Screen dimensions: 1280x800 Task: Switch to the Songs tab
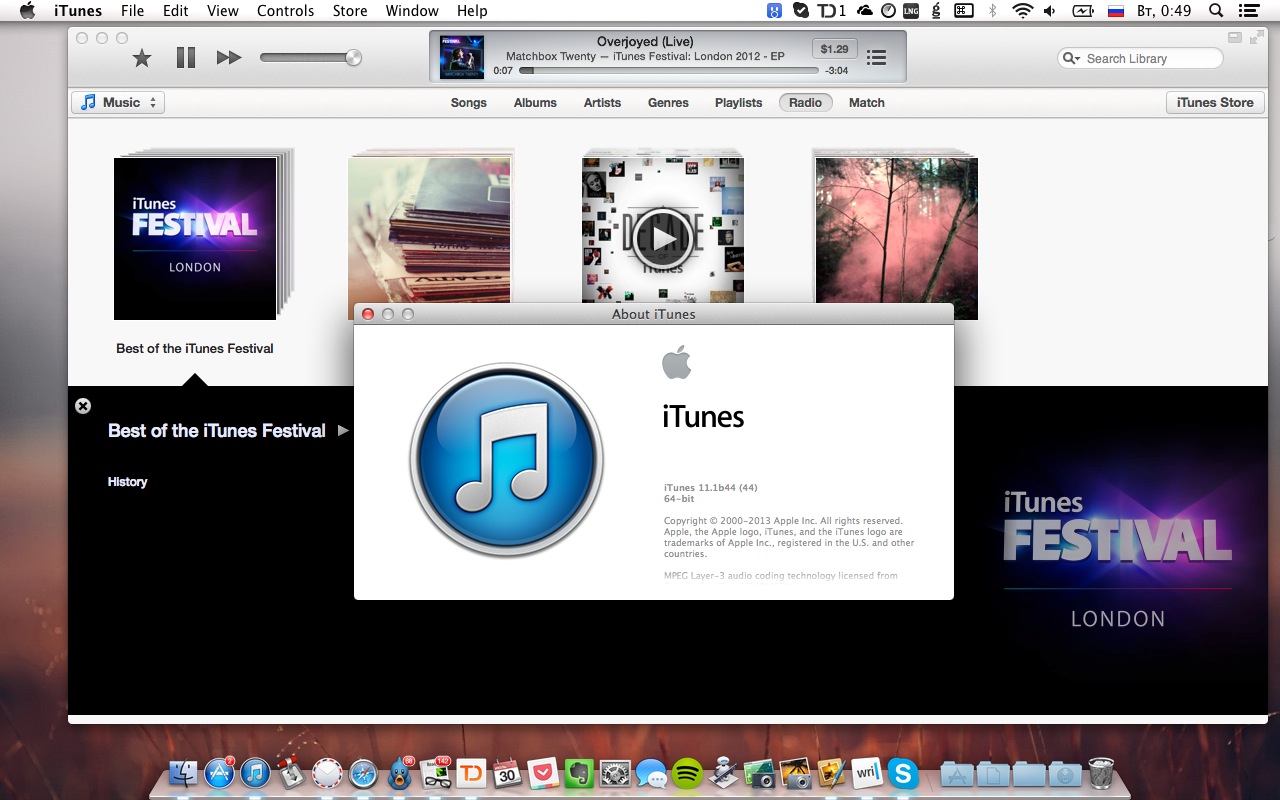468,102
